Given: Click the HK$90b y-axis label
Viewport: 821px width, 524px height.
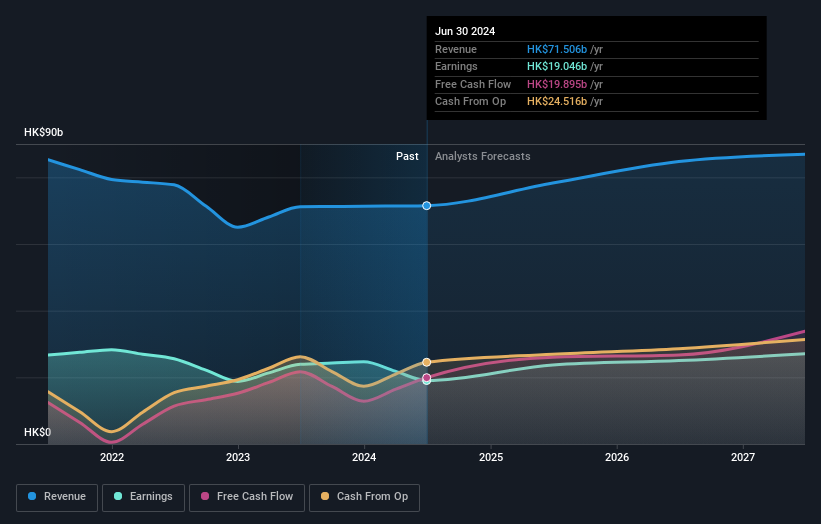Looking at the screenshot, I should pyautogui.click(x=43, y=132).
